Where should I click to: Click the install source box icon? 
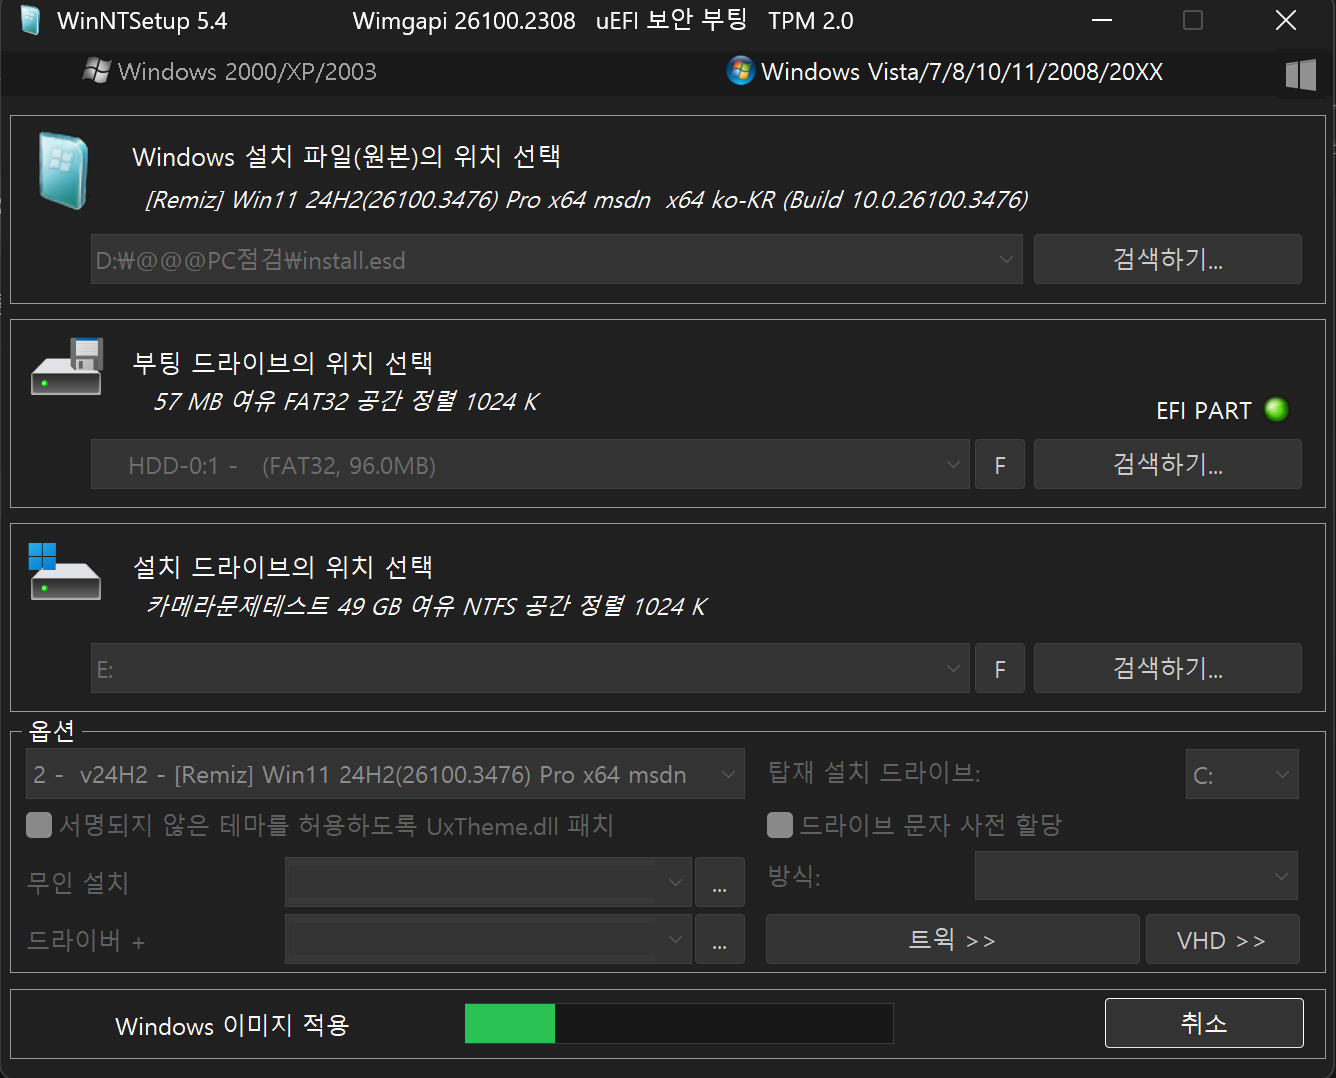coord(64,171)
